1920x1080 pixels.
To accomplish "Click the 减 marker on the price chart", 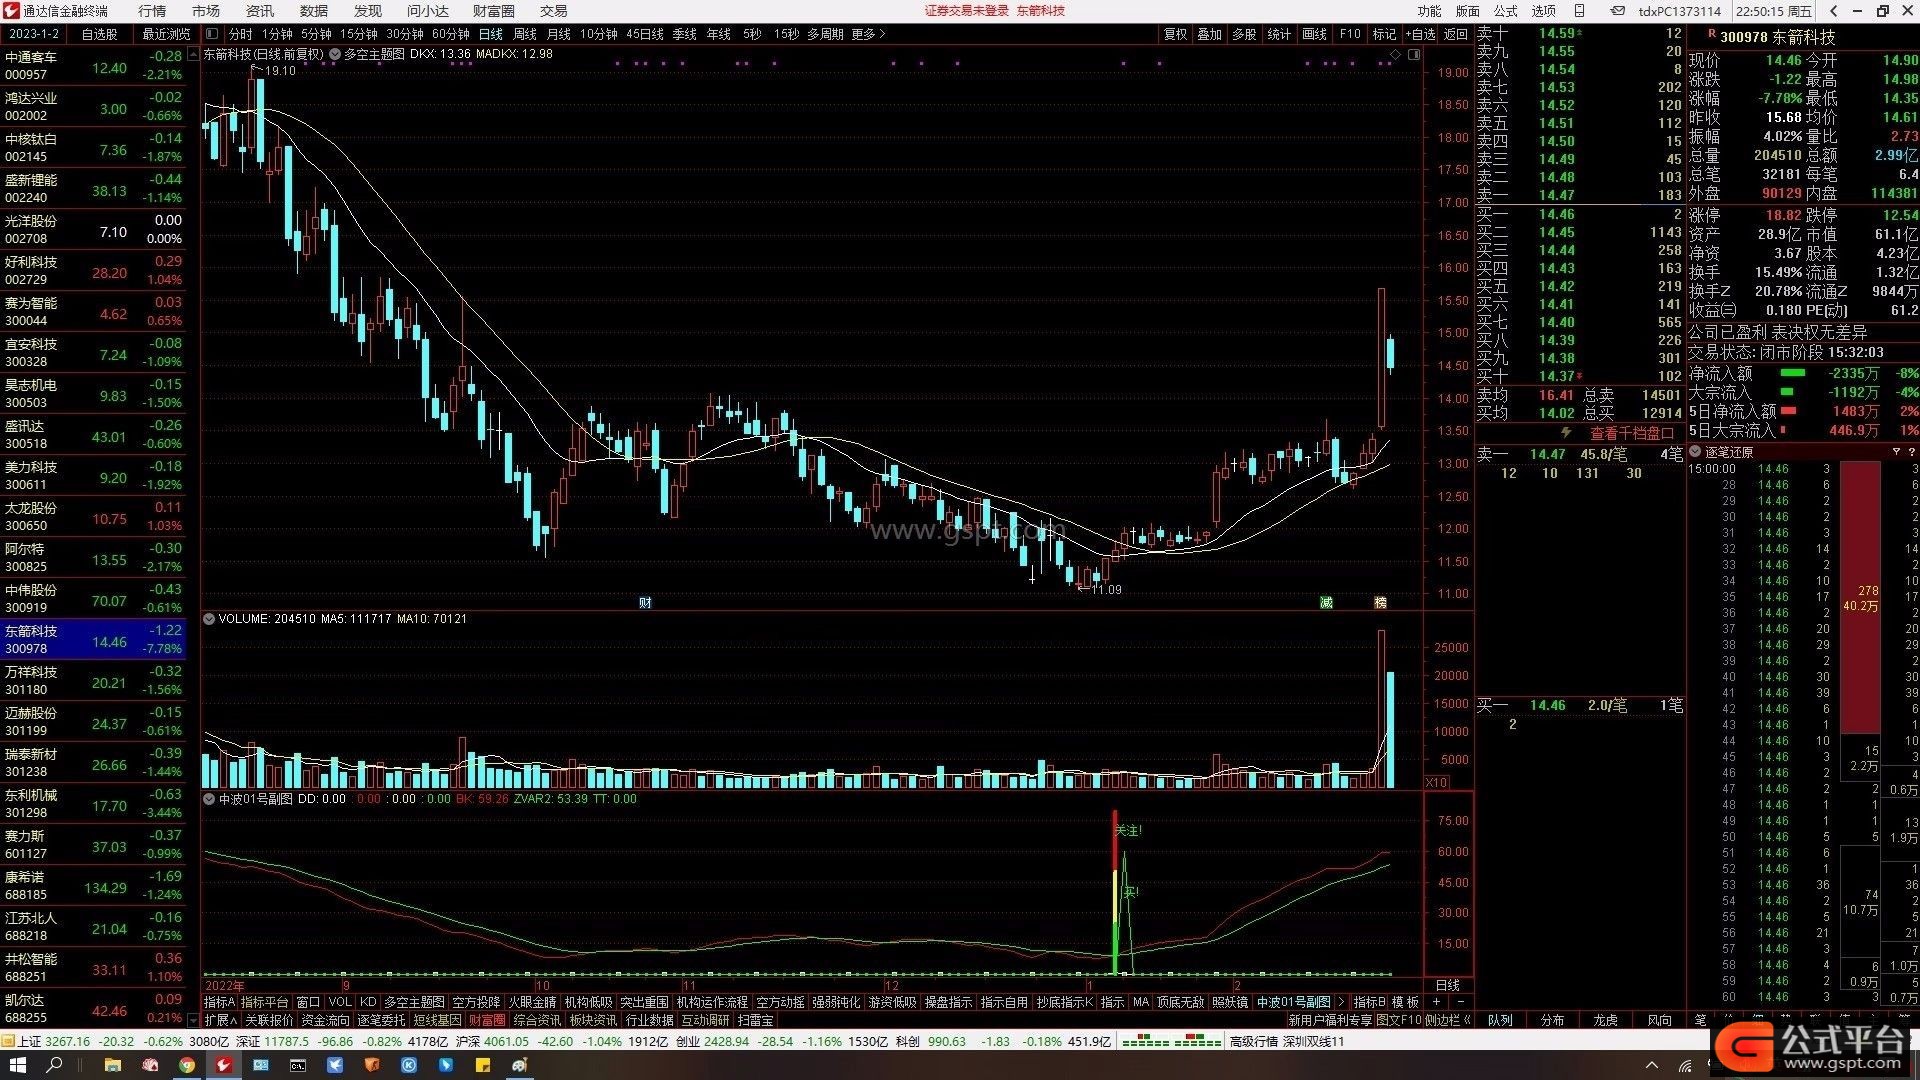I will coord(1326,602).
